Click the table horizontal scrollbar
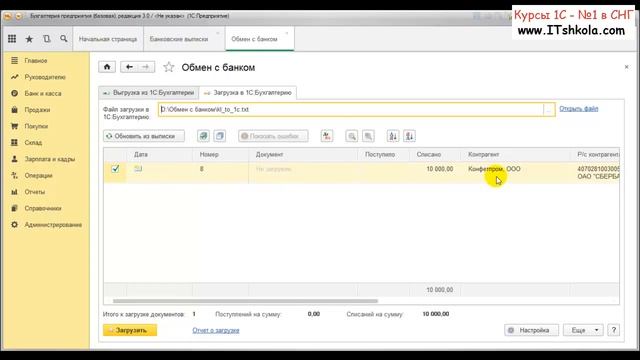The width and height of the screenshot is (640, 360). tap(245, 301)
